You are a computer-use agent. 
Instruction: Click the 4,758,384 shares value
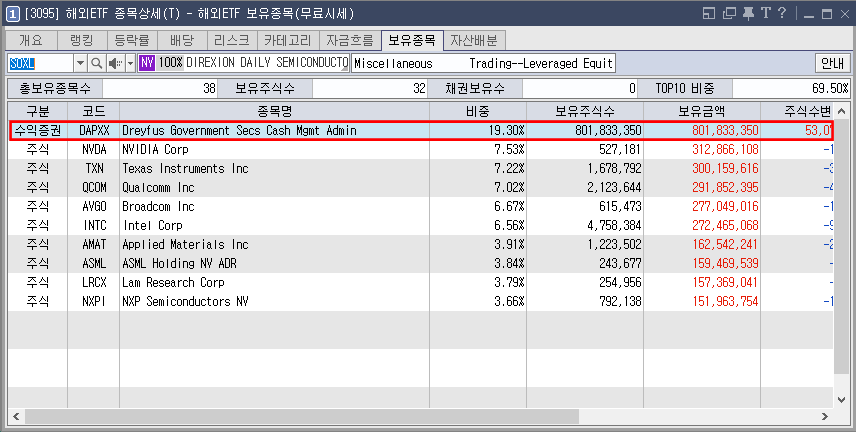[x=614, y=226]
